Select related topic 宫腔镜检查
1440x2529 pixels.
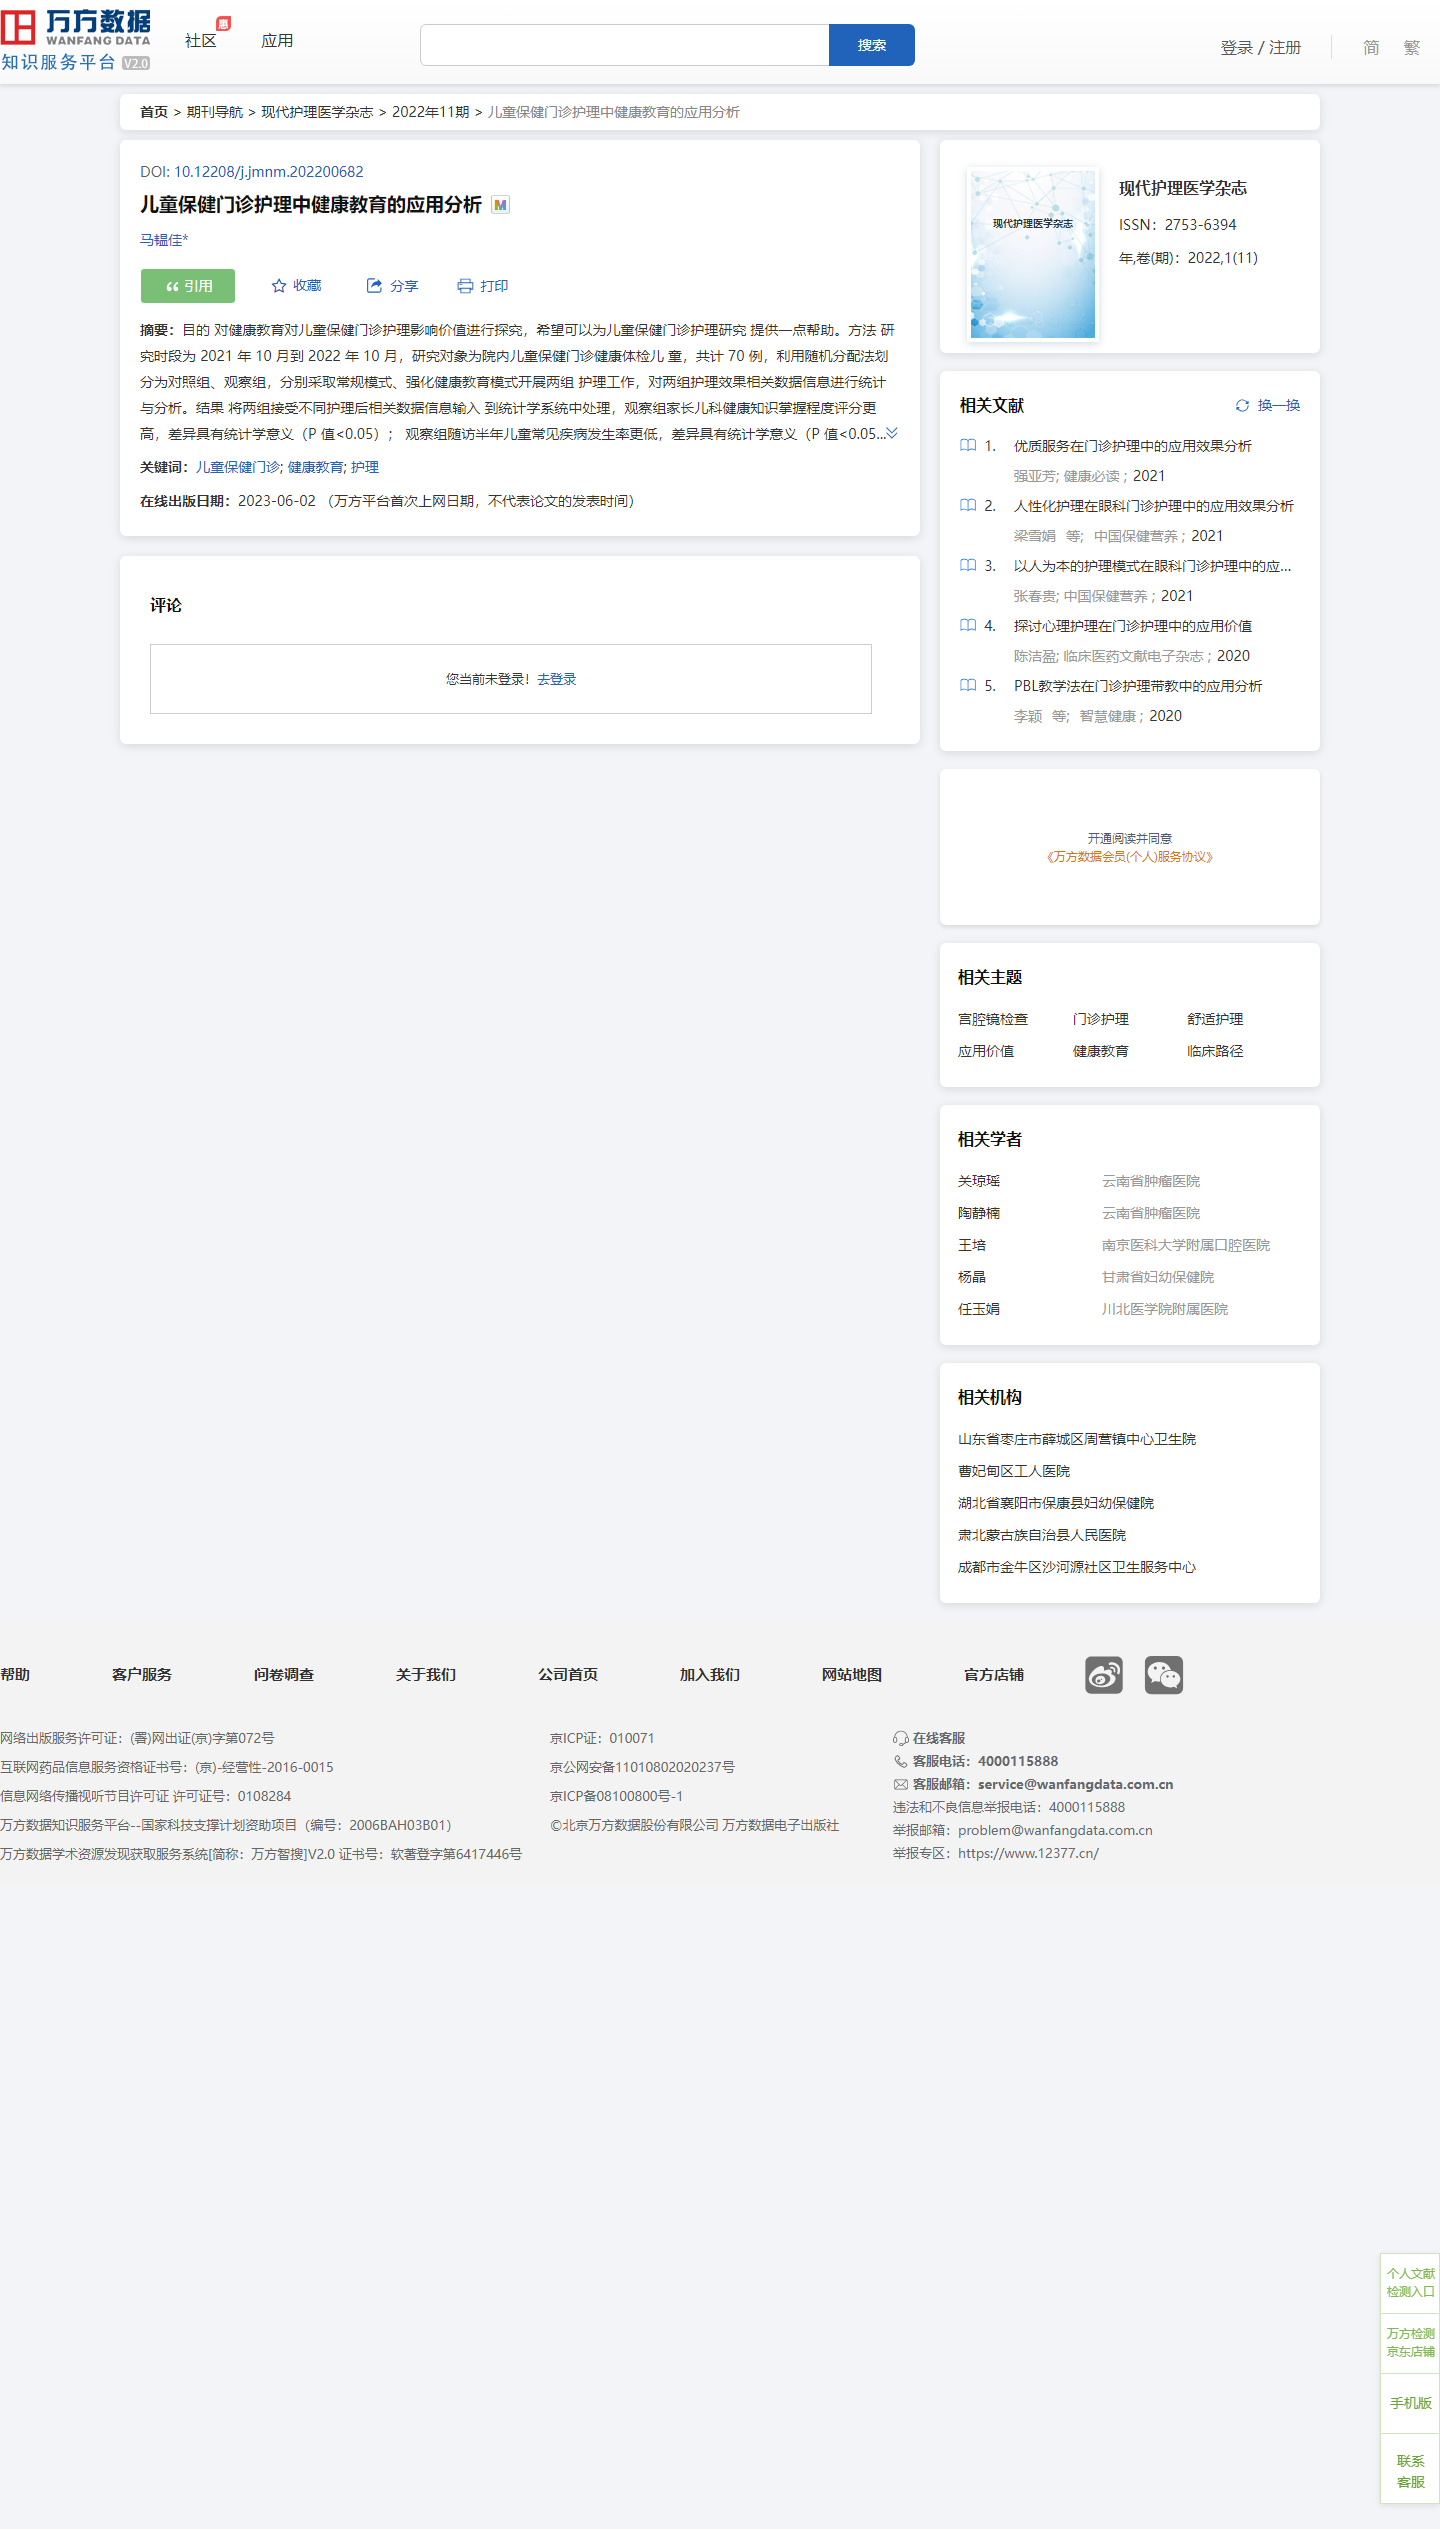coord(993,1019)
